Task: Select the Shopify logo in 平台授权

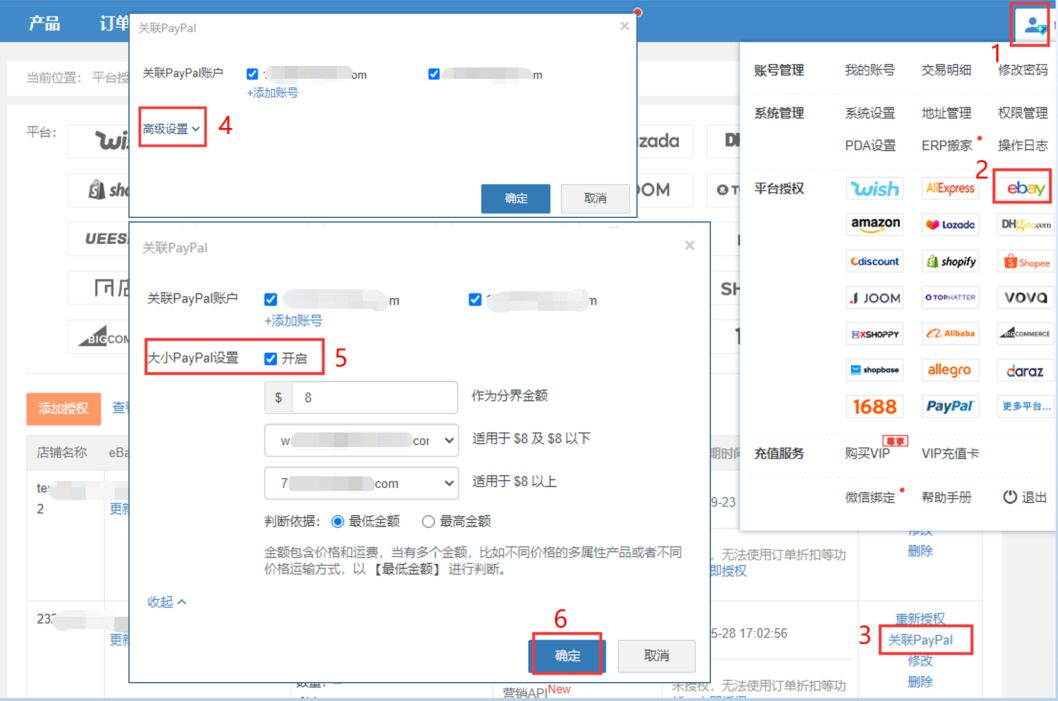Action: (950, 261)
